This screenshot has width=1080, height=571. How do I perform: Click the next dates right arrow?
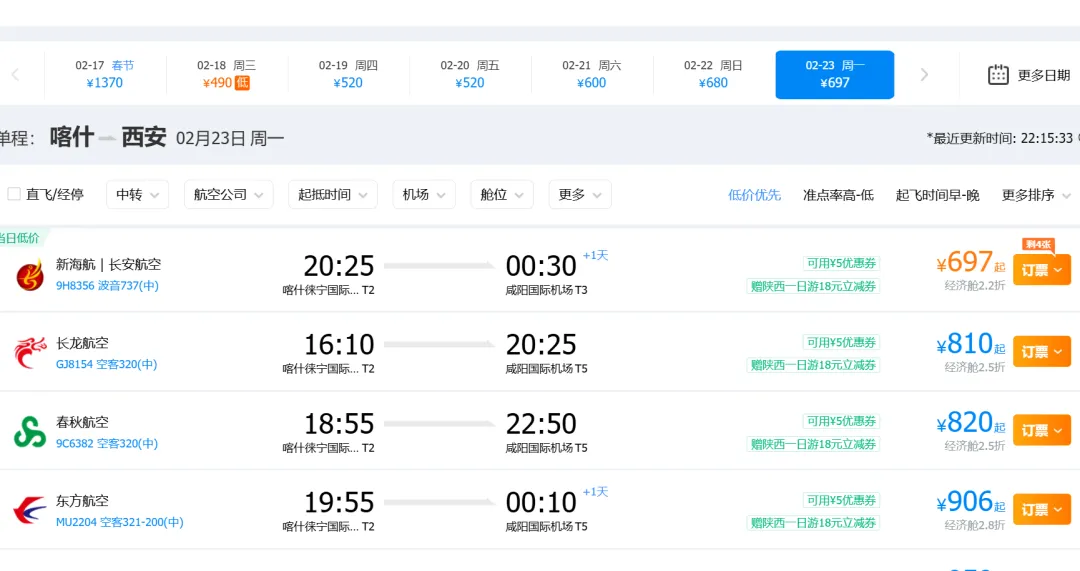tap(924, 75)
